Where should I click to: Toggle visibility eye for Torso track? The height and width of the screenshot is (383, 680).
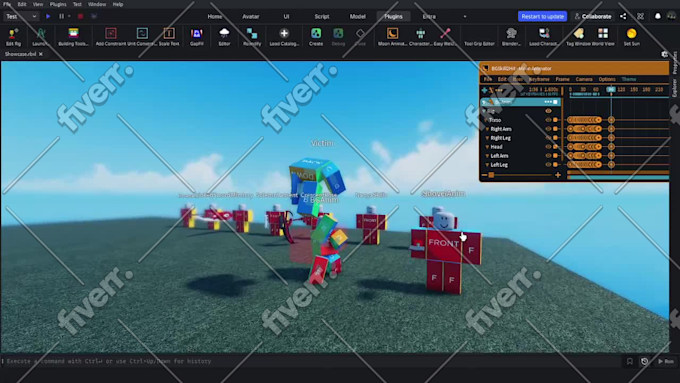click(548, 120)
